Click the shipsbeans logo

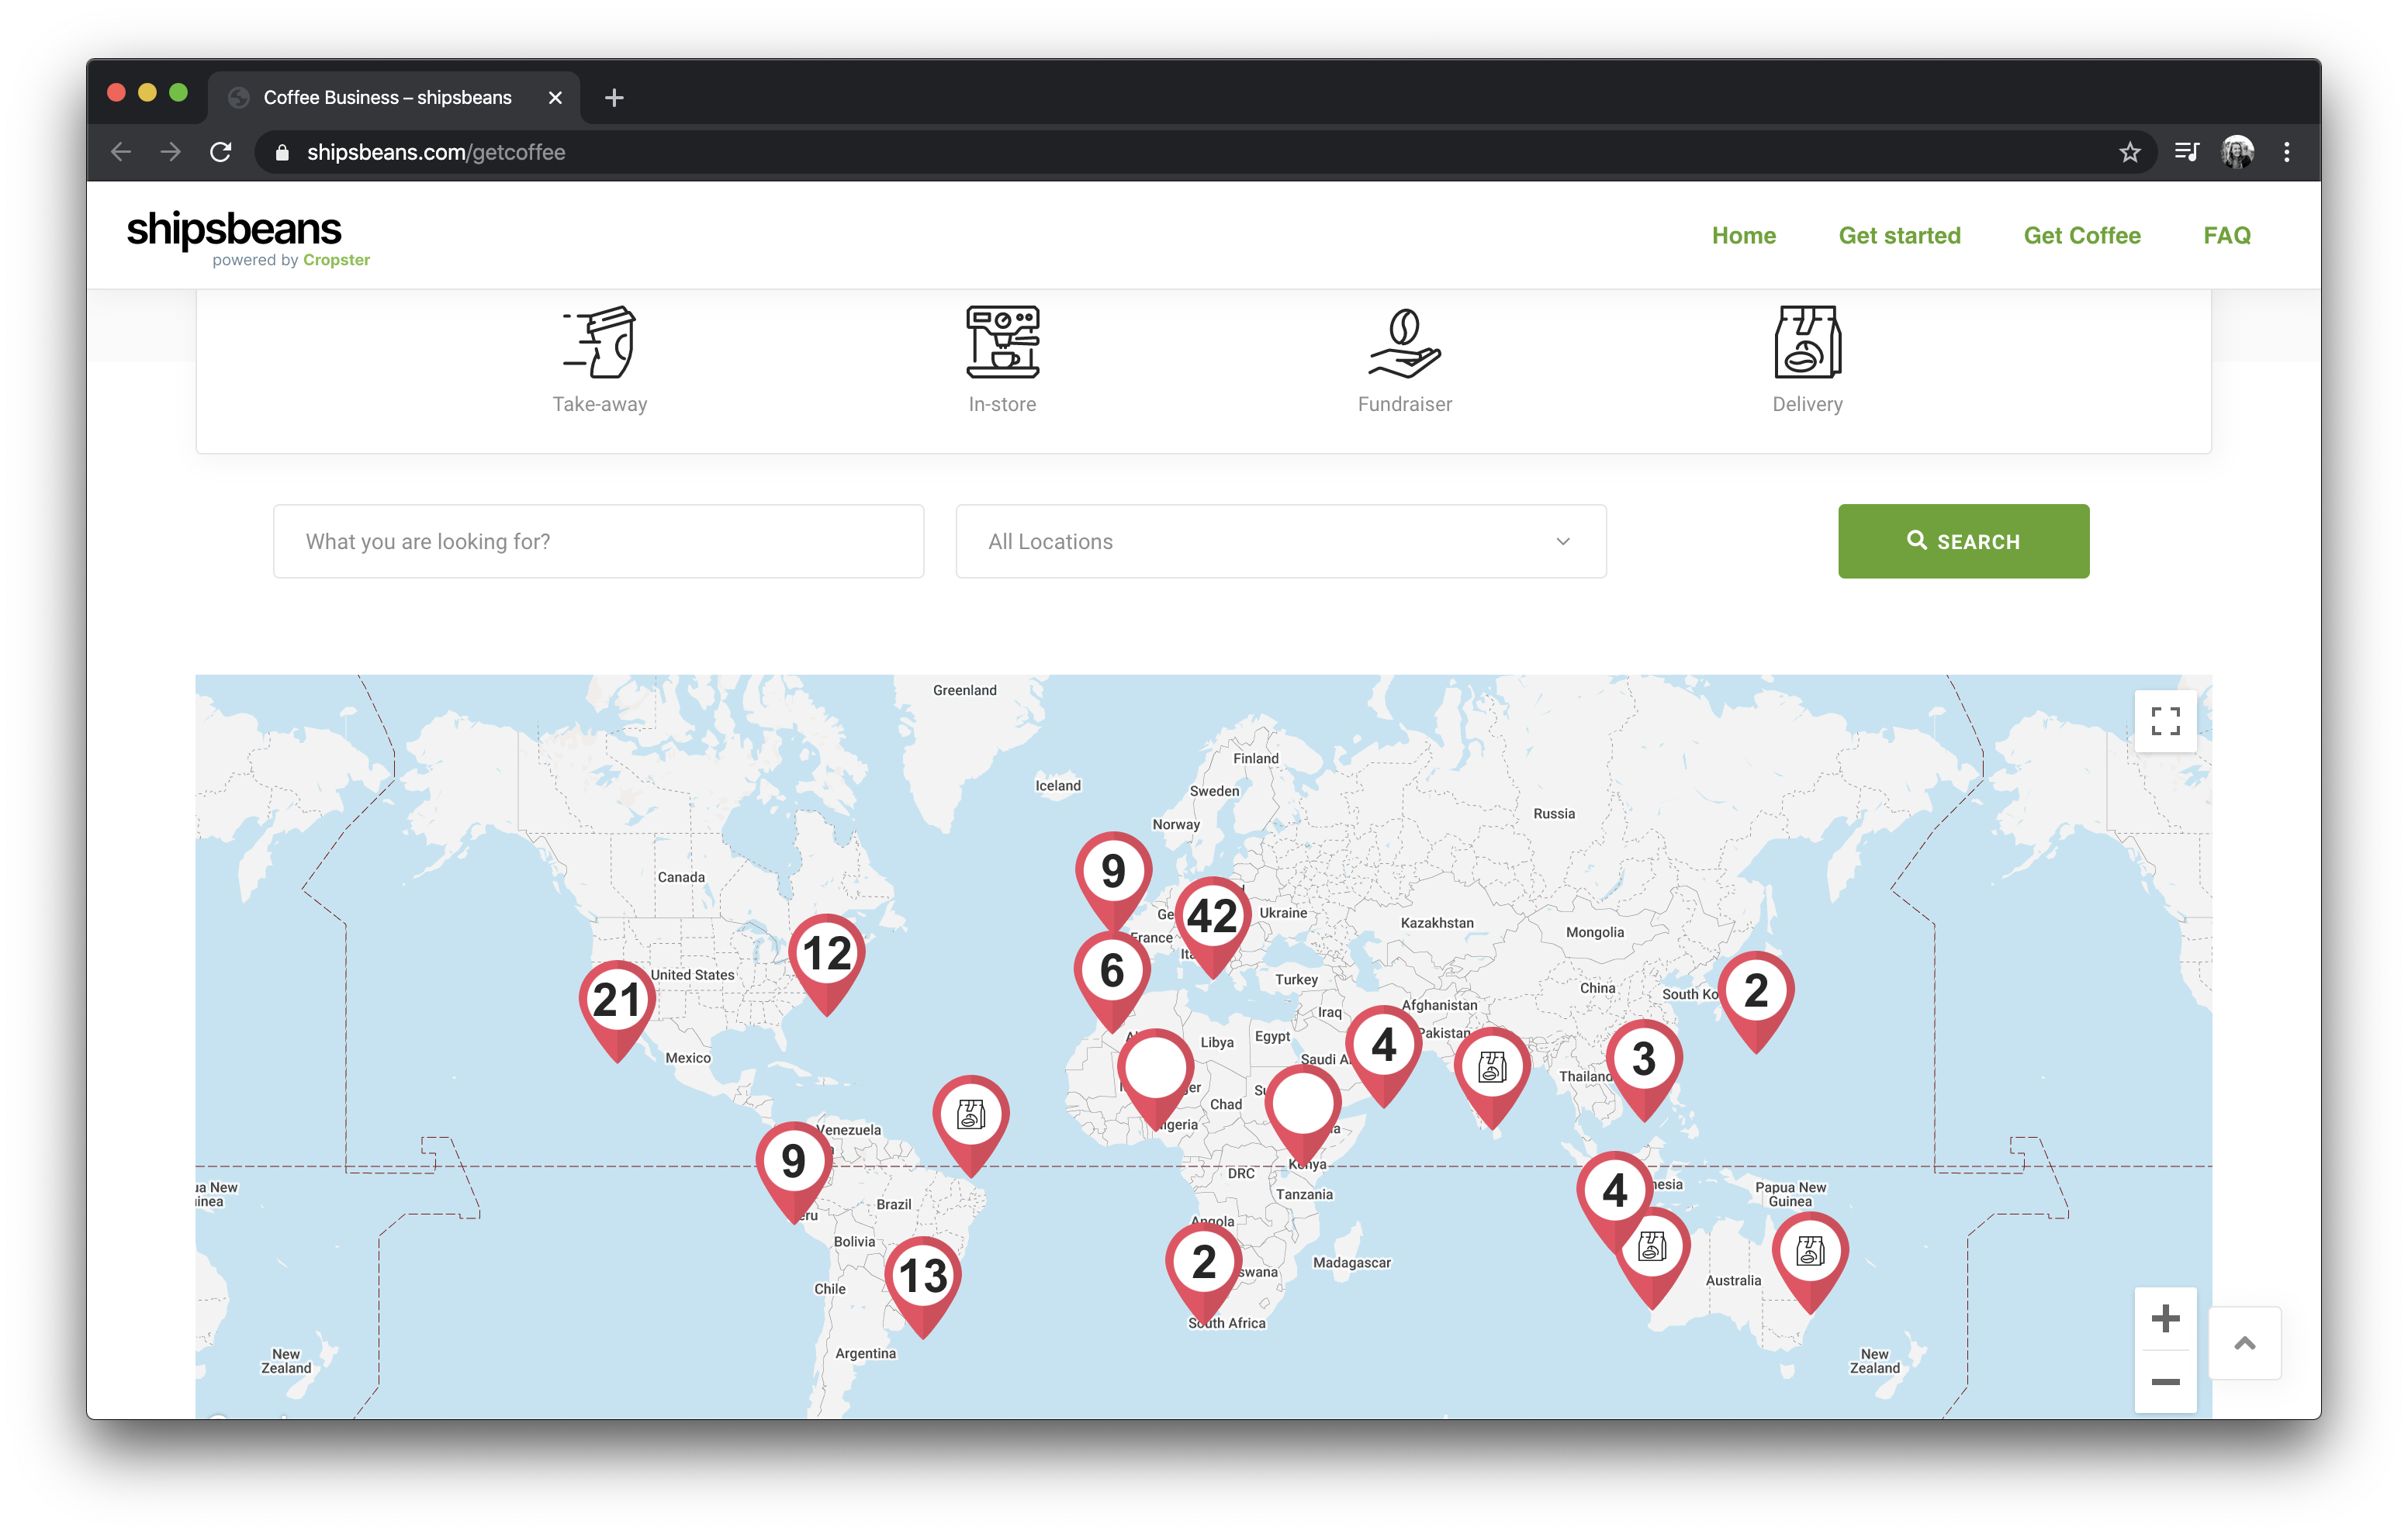coord(247,239)
